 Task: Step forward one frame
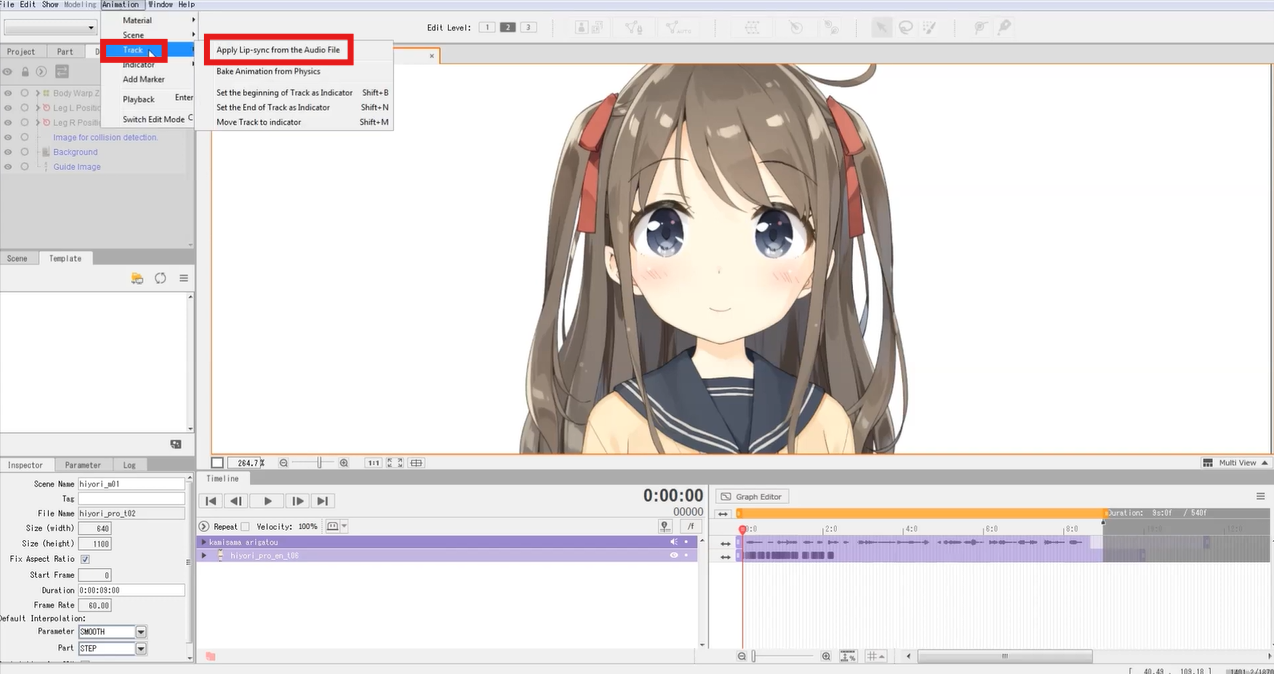coord(297,501)
